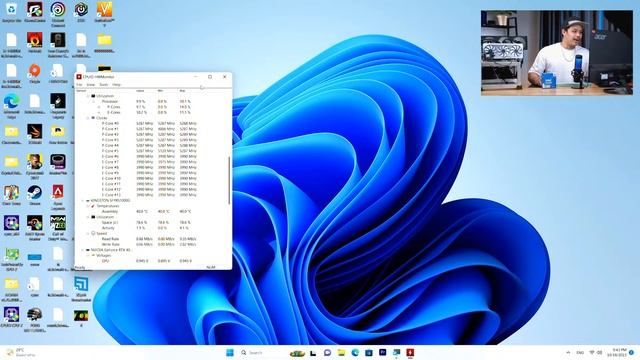Viewport: 640px width, 360px height.
Task: Open the network and volume quick settings
Action: [596, 353]
